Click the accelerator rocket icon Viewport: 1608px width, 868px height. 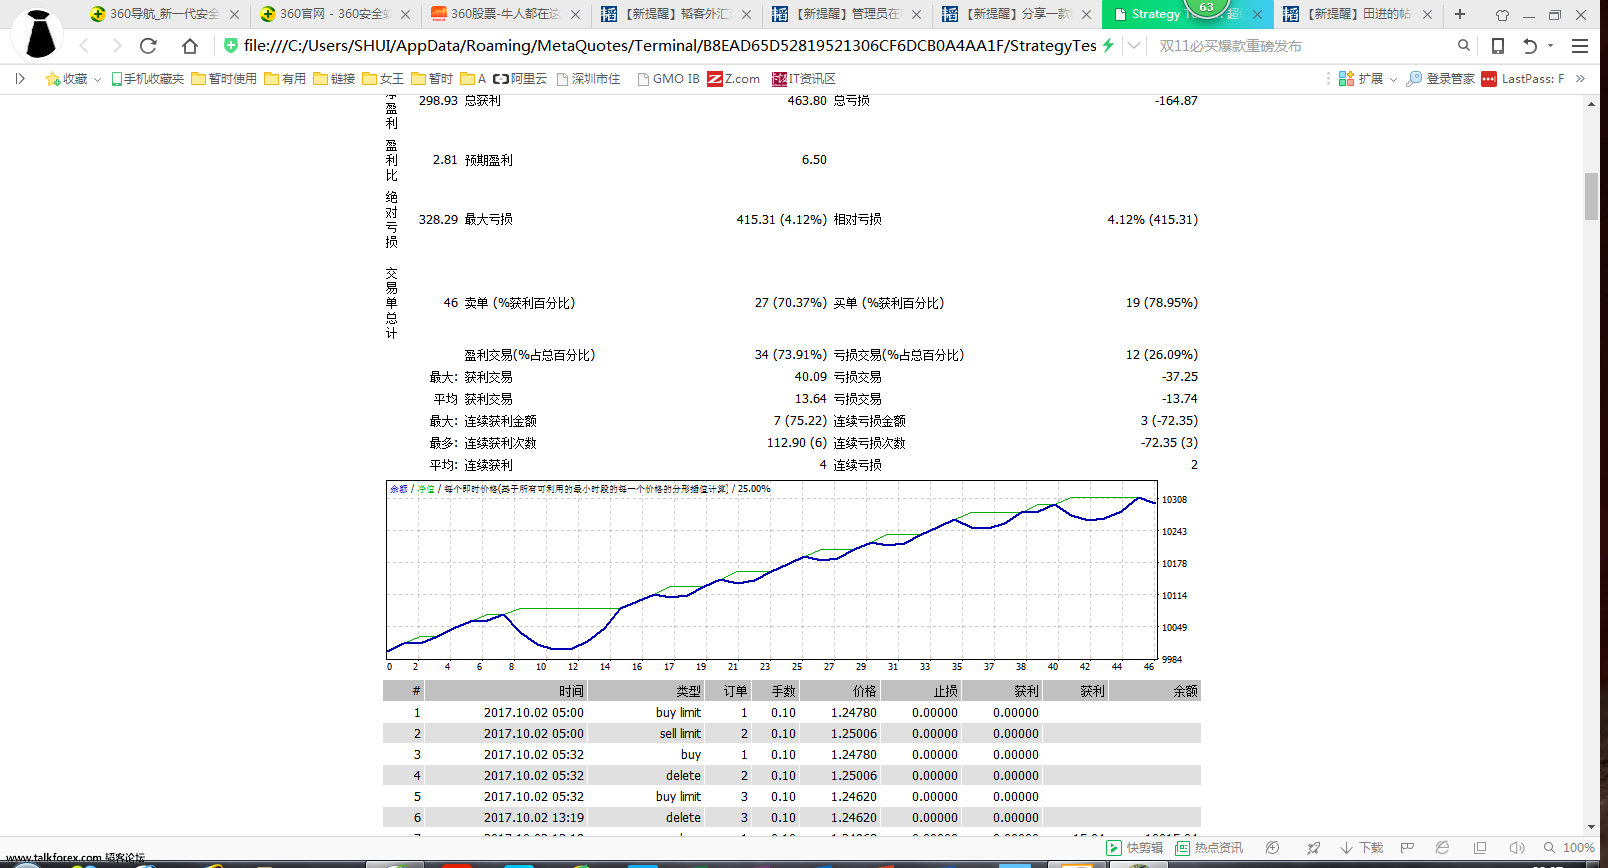click(1313, 848)
